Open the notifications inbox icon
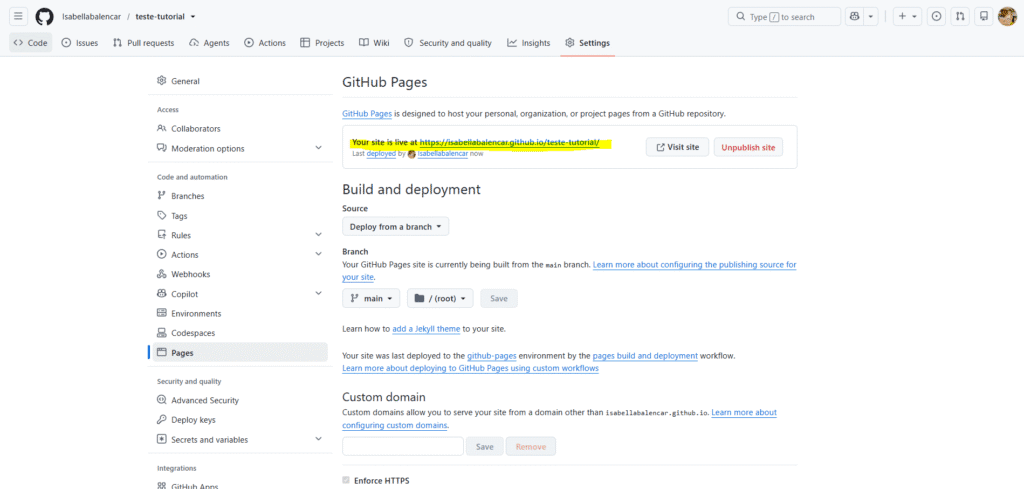This screenshot has height=489, width=1024. tap(983, 16)
